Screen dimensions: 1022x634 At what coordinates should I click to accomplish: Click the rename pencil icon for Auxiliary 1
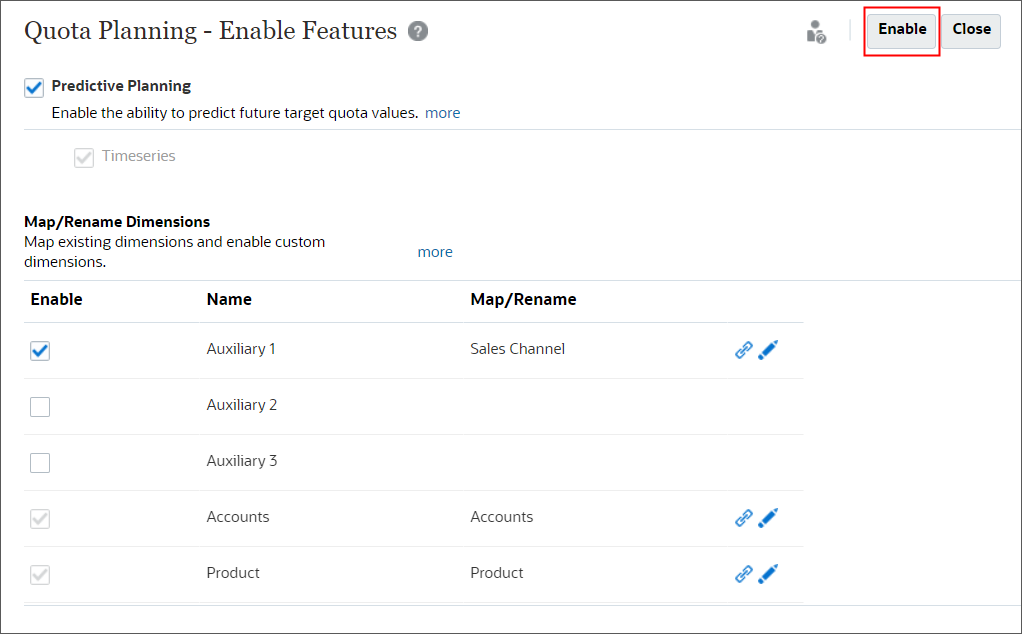point(768,350)
